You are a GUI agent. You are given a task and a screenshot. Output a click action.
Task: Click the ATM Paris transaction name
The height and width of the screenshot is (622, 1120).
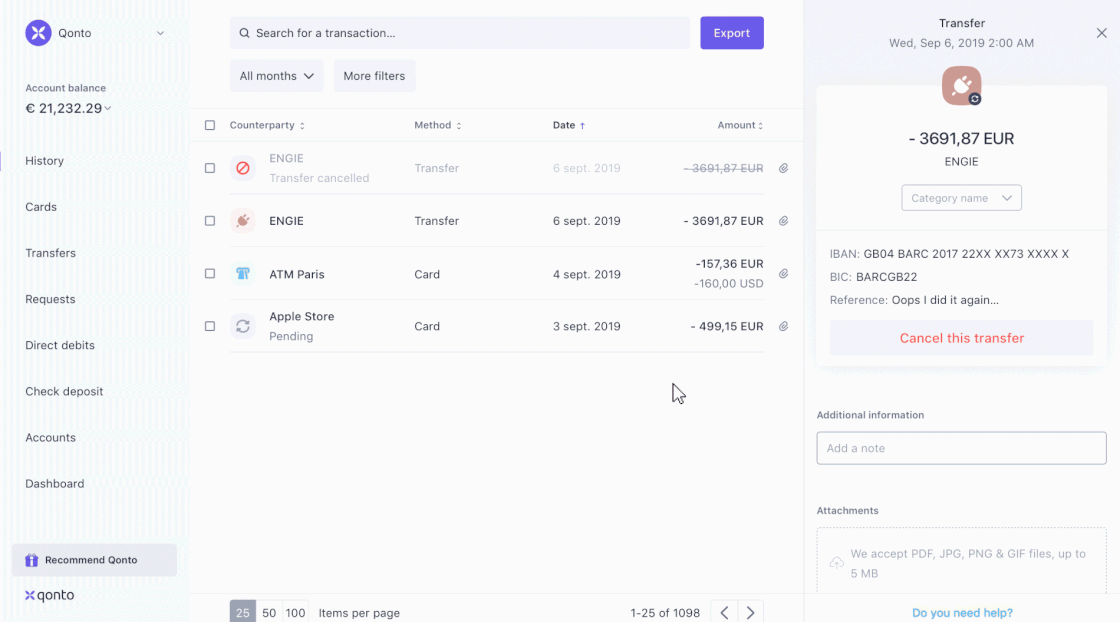click(296, 274)
